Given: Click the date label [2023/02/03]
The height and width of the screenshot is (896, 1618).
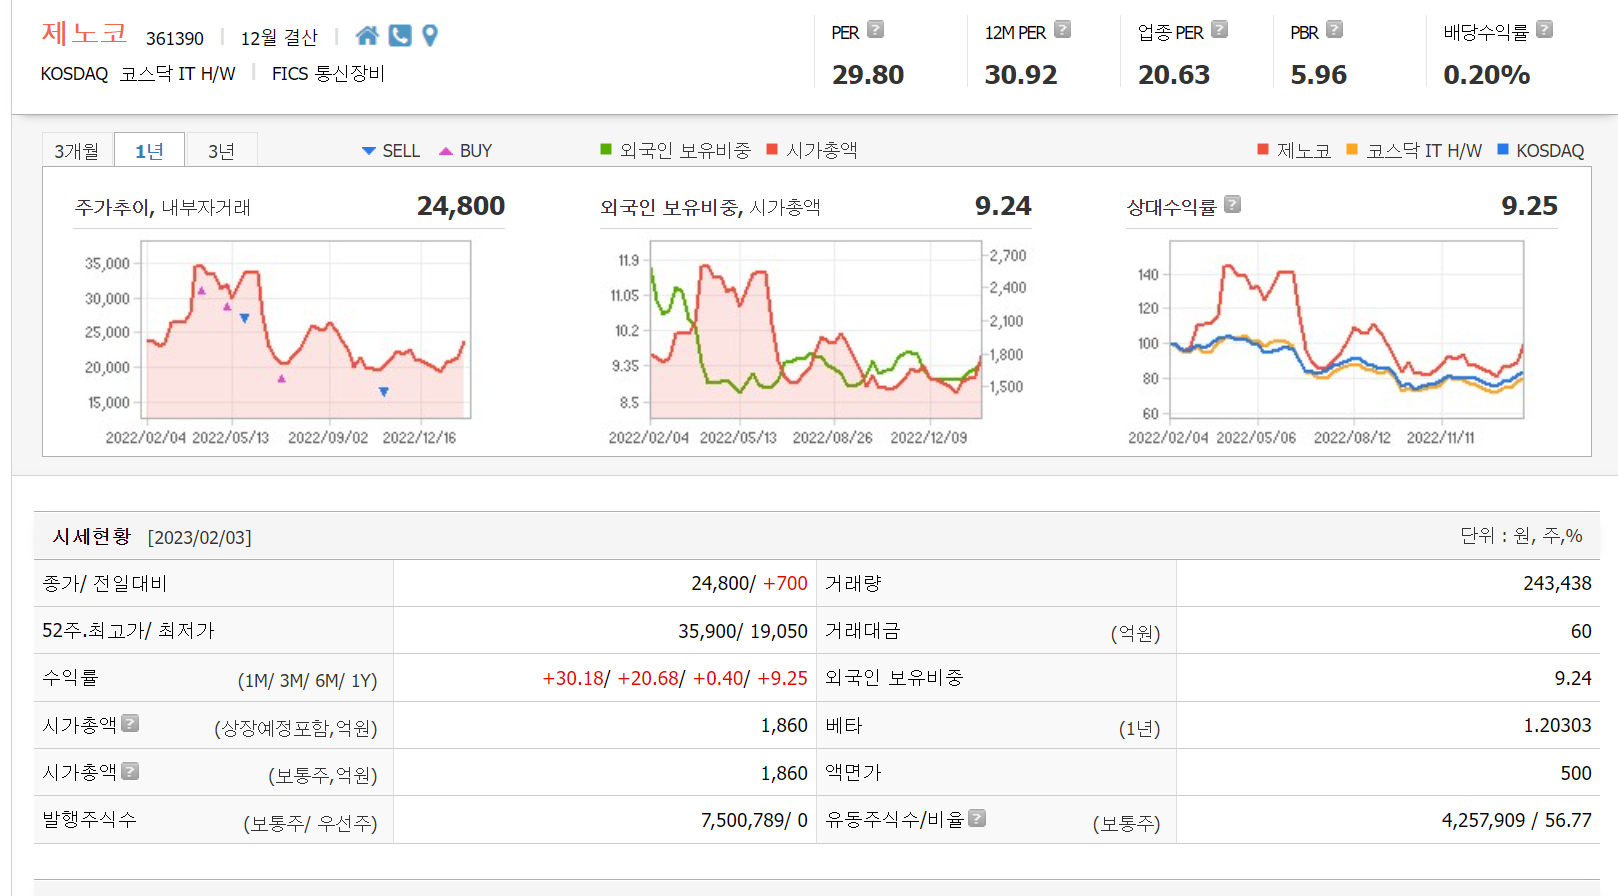Looking at the screenshot, I should point(200,538).
